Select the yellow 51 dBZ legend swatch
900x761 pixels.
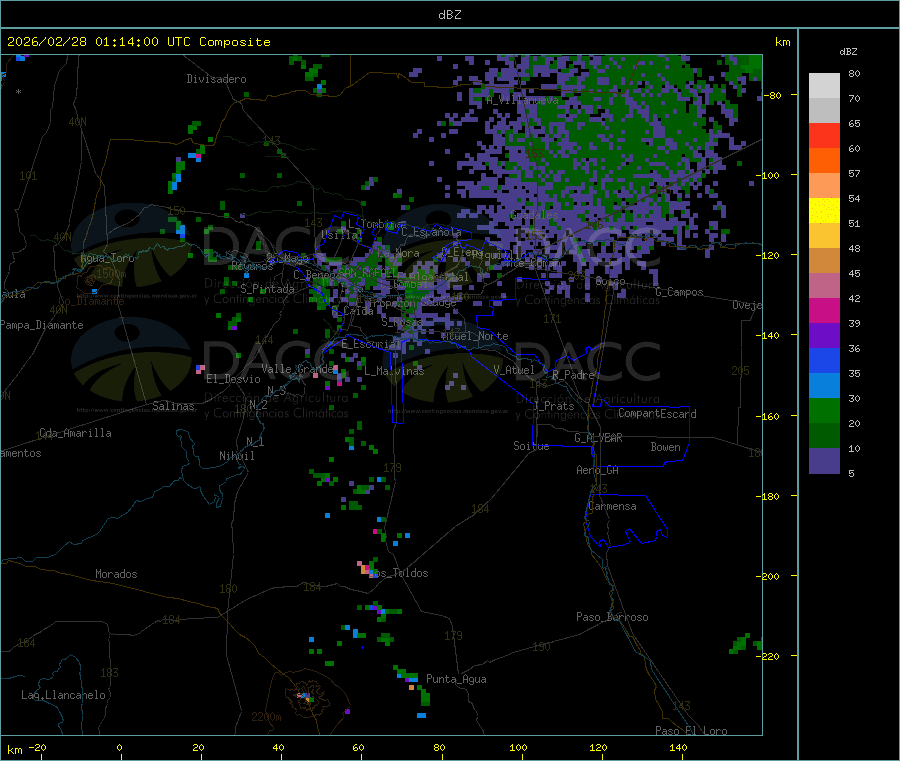[824, 211]
